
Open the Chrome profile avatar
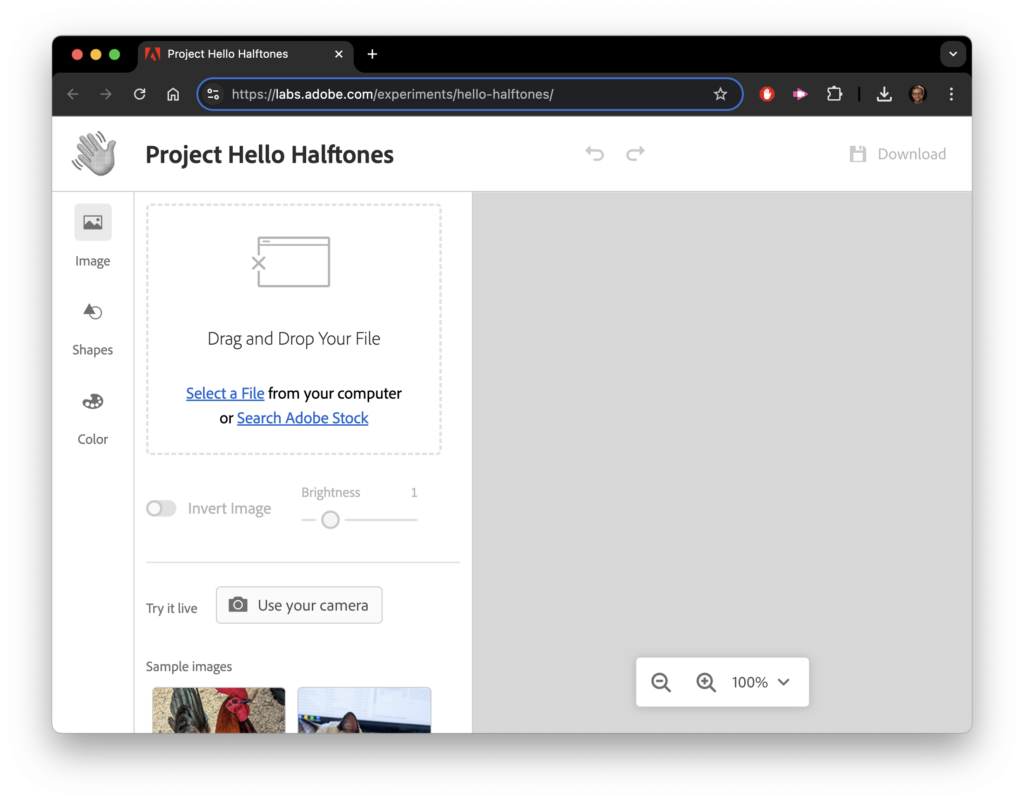[918, 94]
